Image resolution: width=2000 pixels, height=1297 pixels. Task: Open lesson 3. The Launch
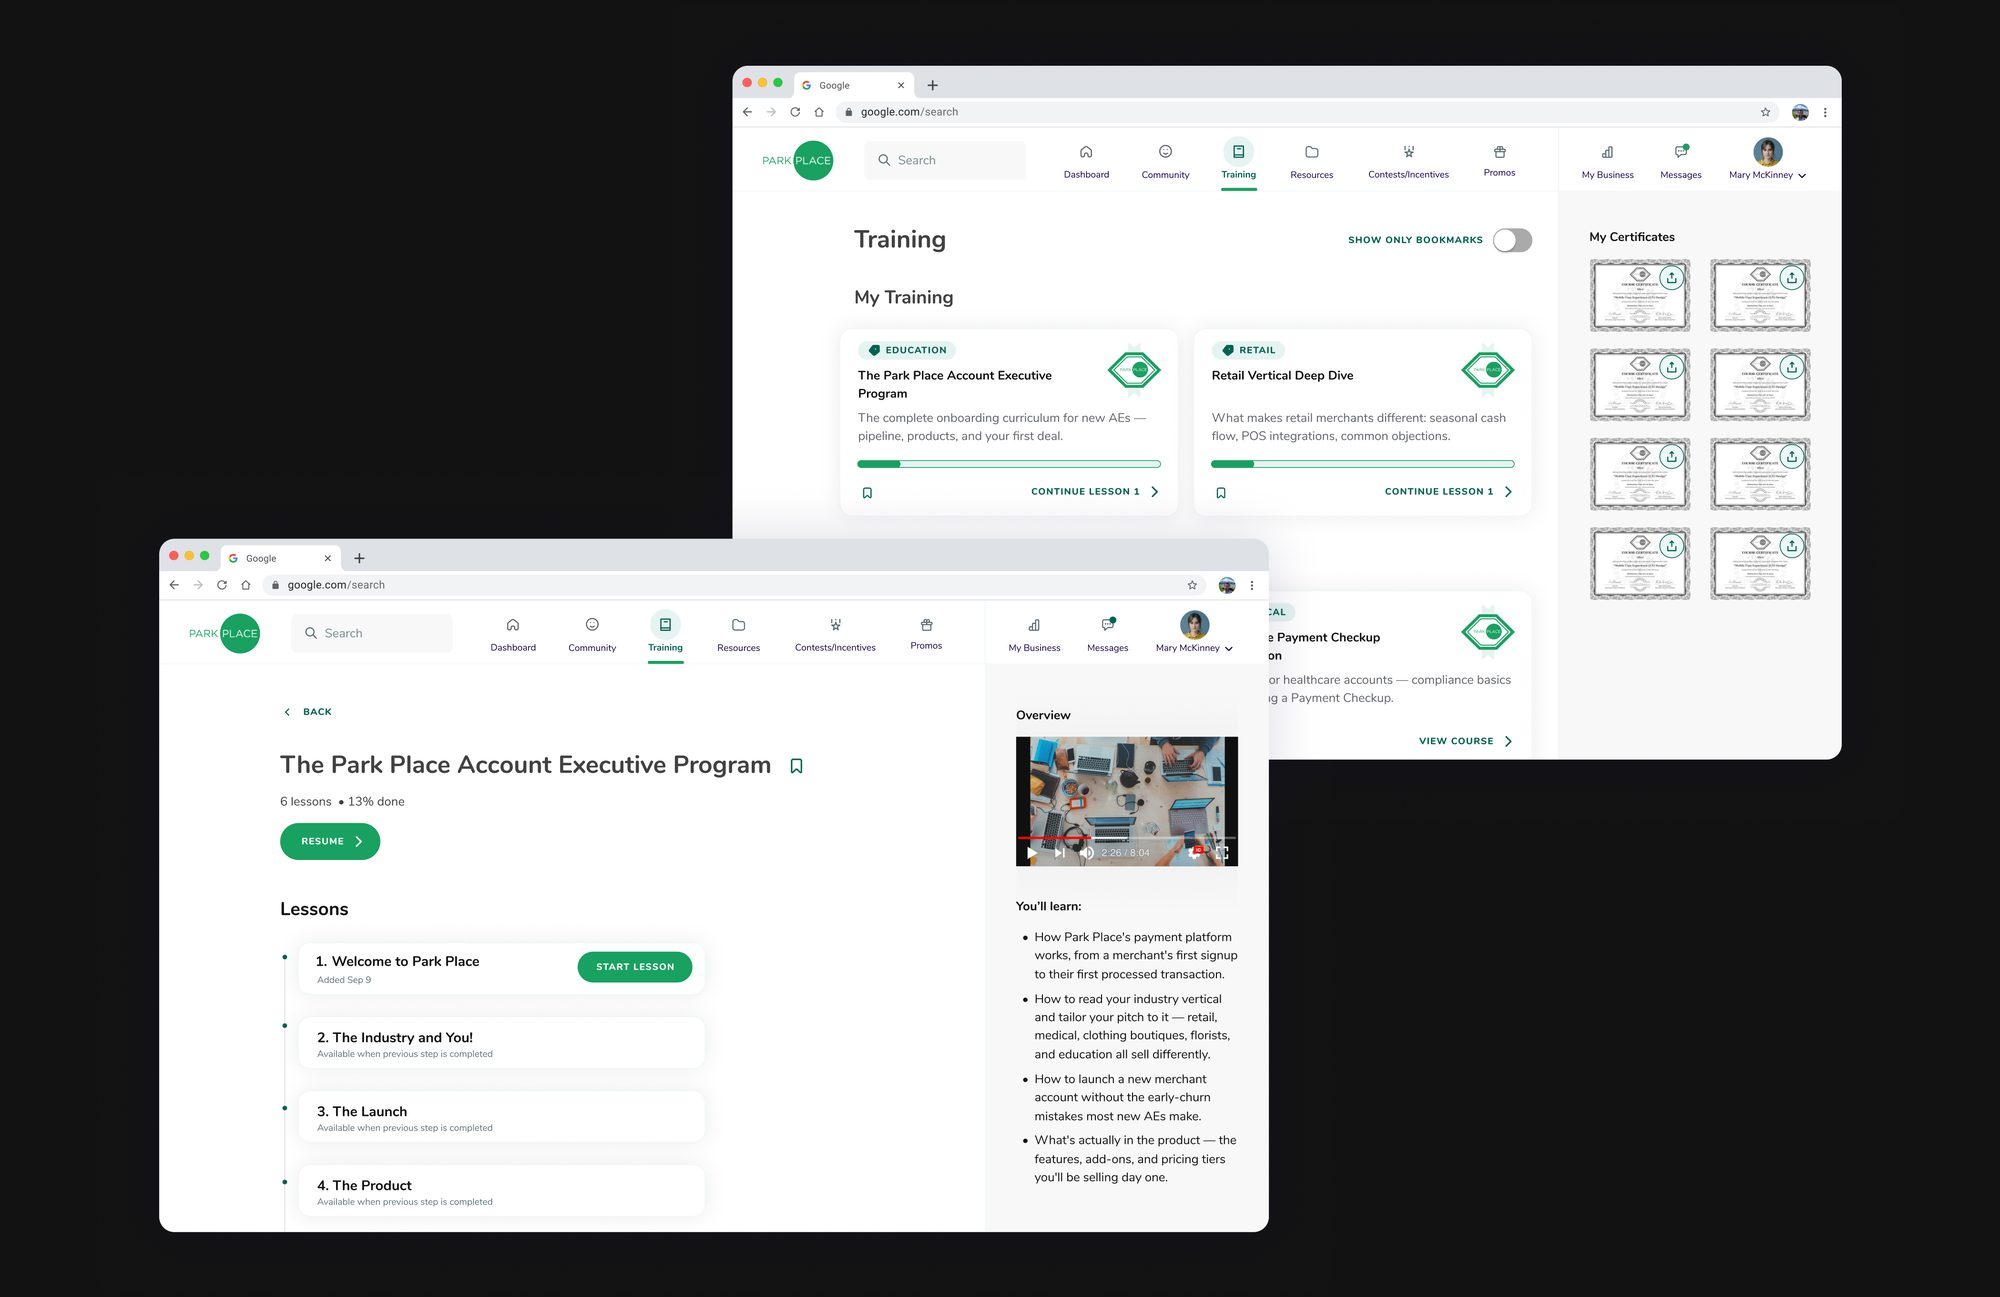(501, 1117)
